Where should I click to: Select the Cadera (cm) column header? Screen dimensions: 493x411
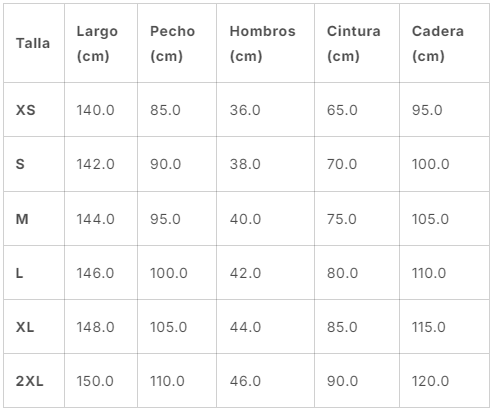[438, 43]
